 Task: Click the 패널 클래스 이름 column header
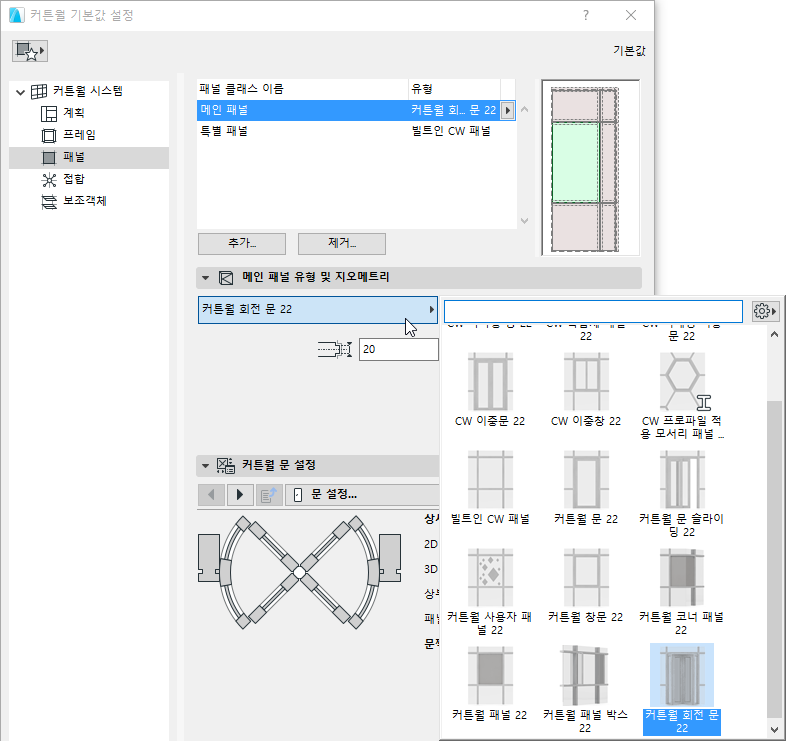click(302, 89)
